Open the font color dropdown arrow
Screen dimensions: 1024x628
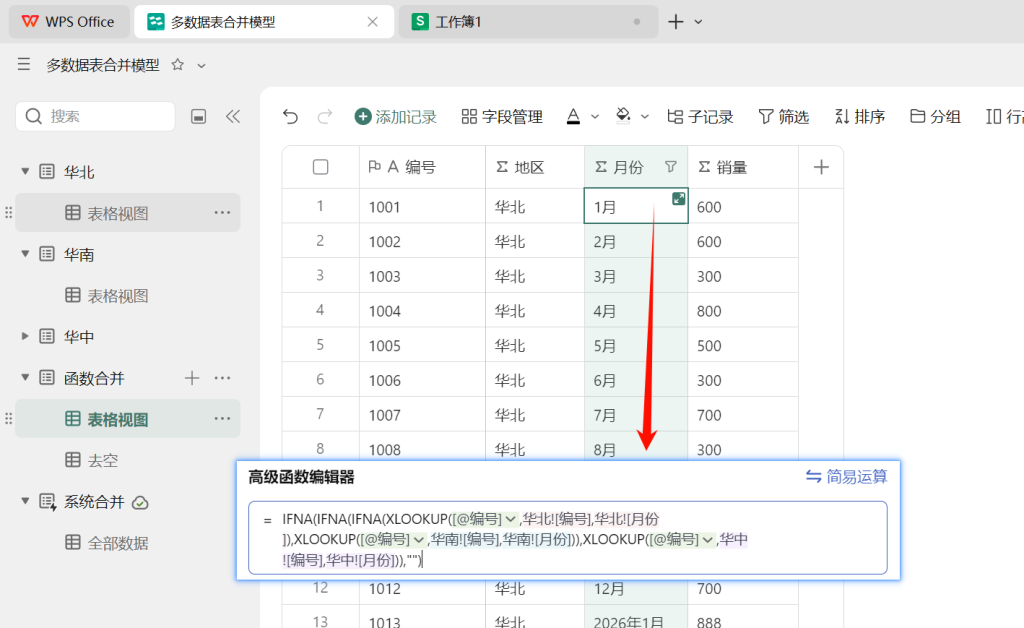point(595,117)
